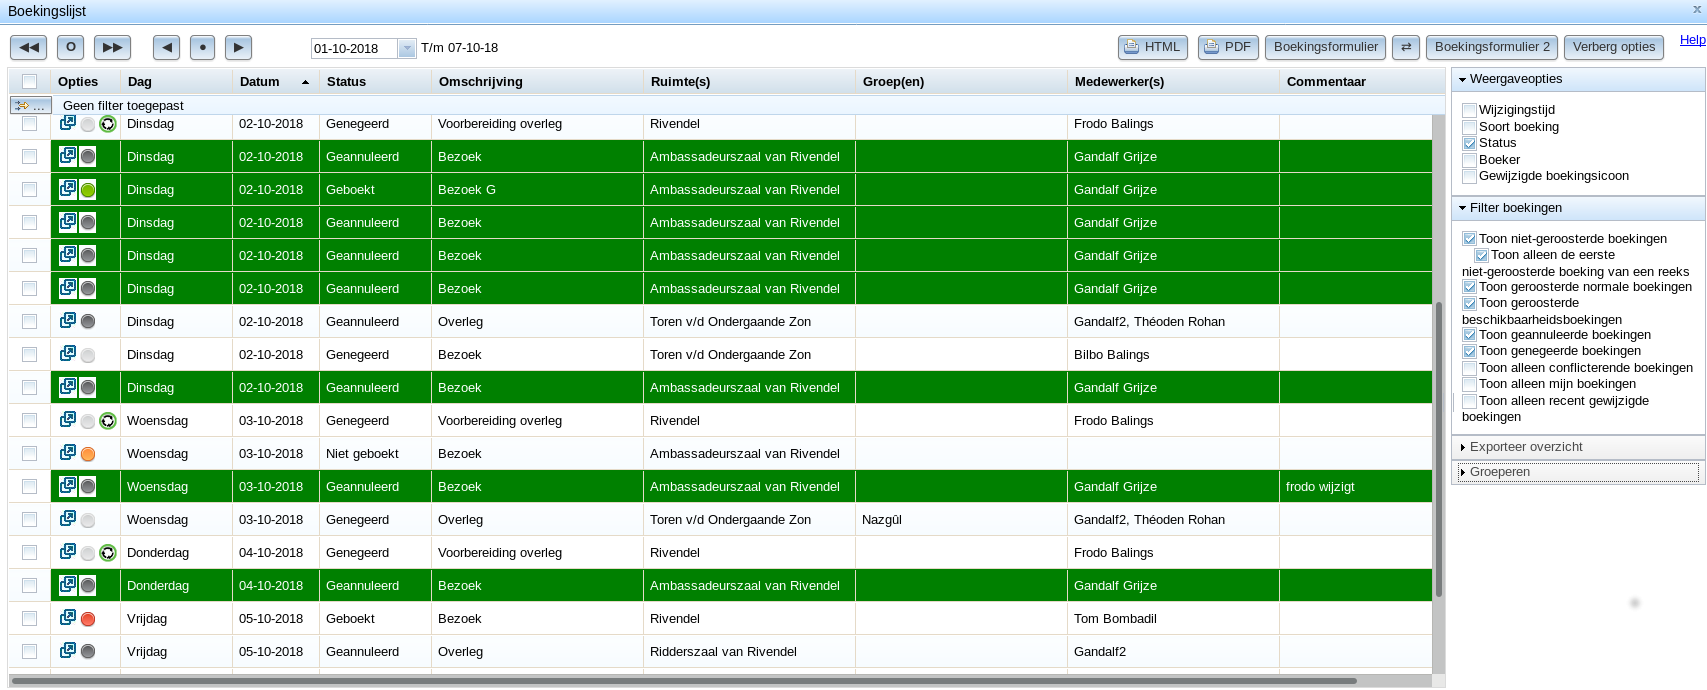1707x690 pixels.
Task: Uncheck 'Toon geannuleerde boekingen'
Action: [1469, 335]
